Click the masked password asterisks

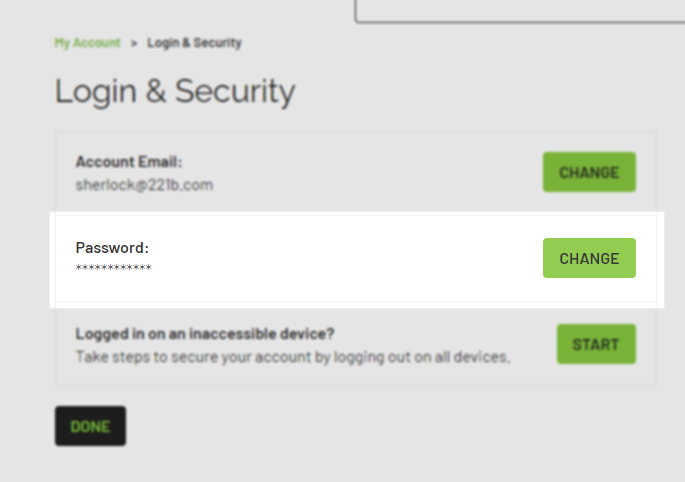point(114,268)
